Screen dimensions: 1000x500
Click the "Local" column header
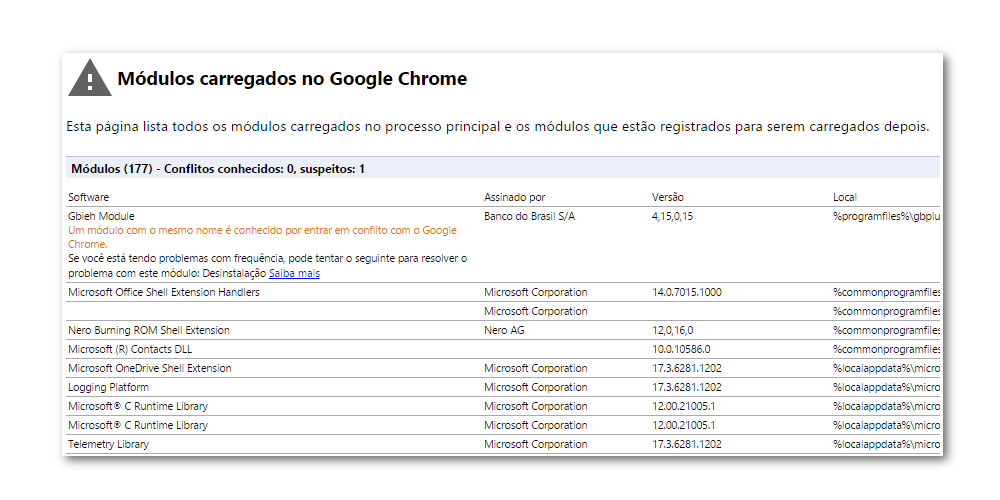click(845, 197)
